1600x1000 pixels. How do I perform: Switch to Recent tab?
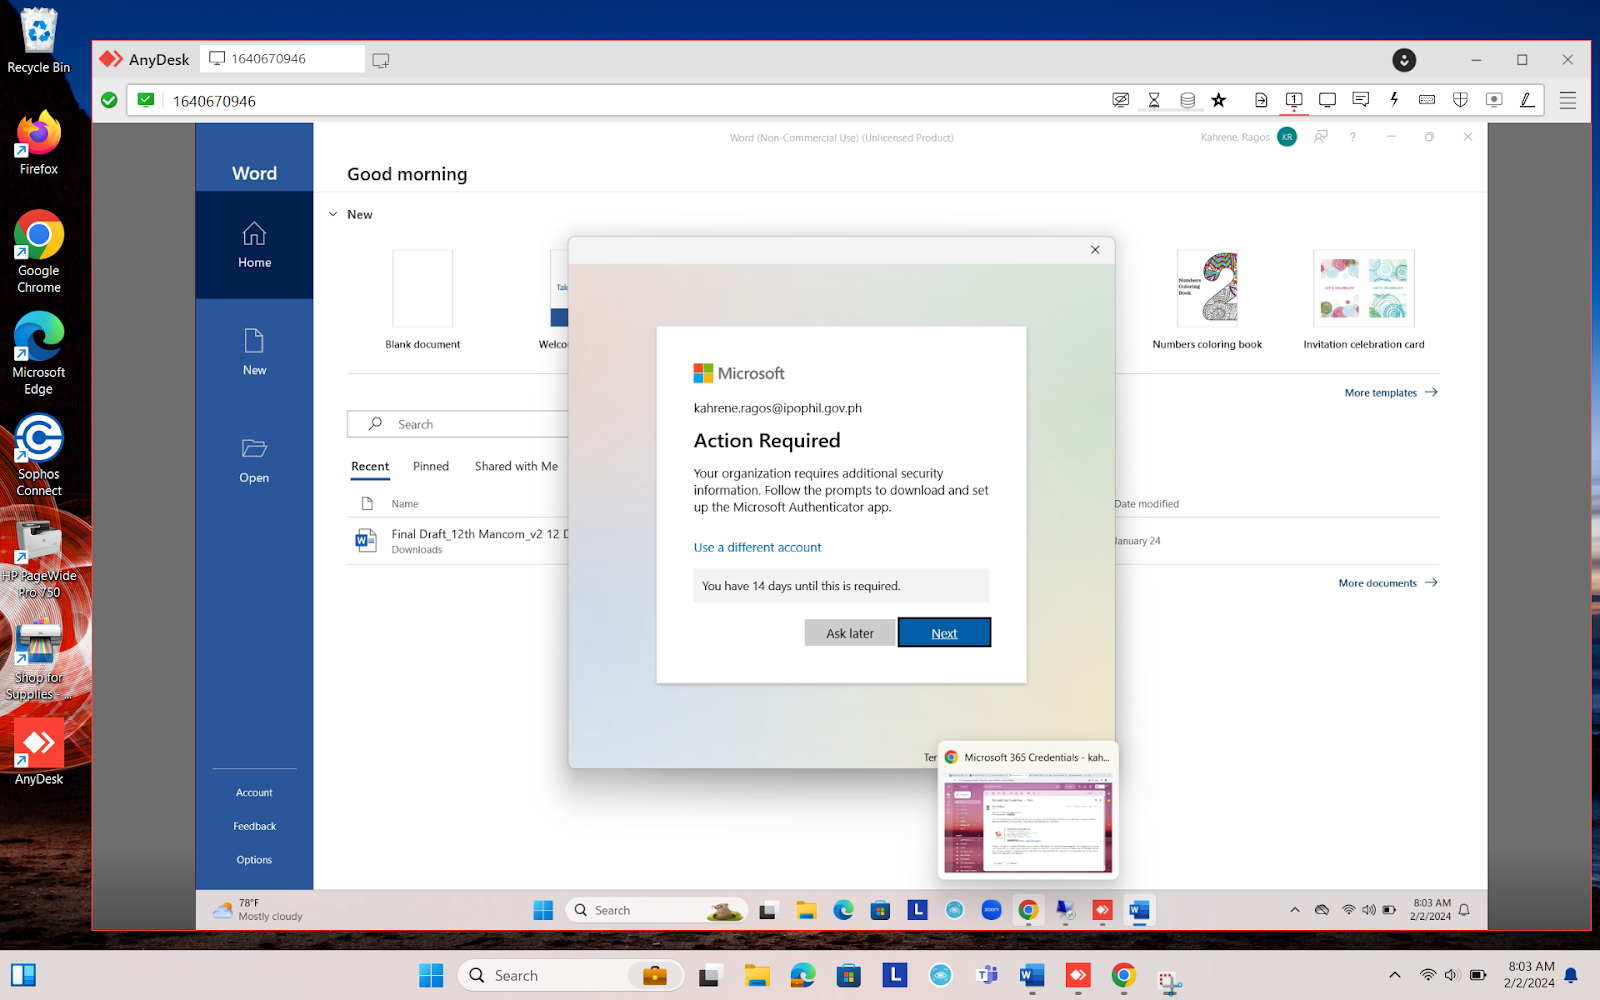pos(370,467)
